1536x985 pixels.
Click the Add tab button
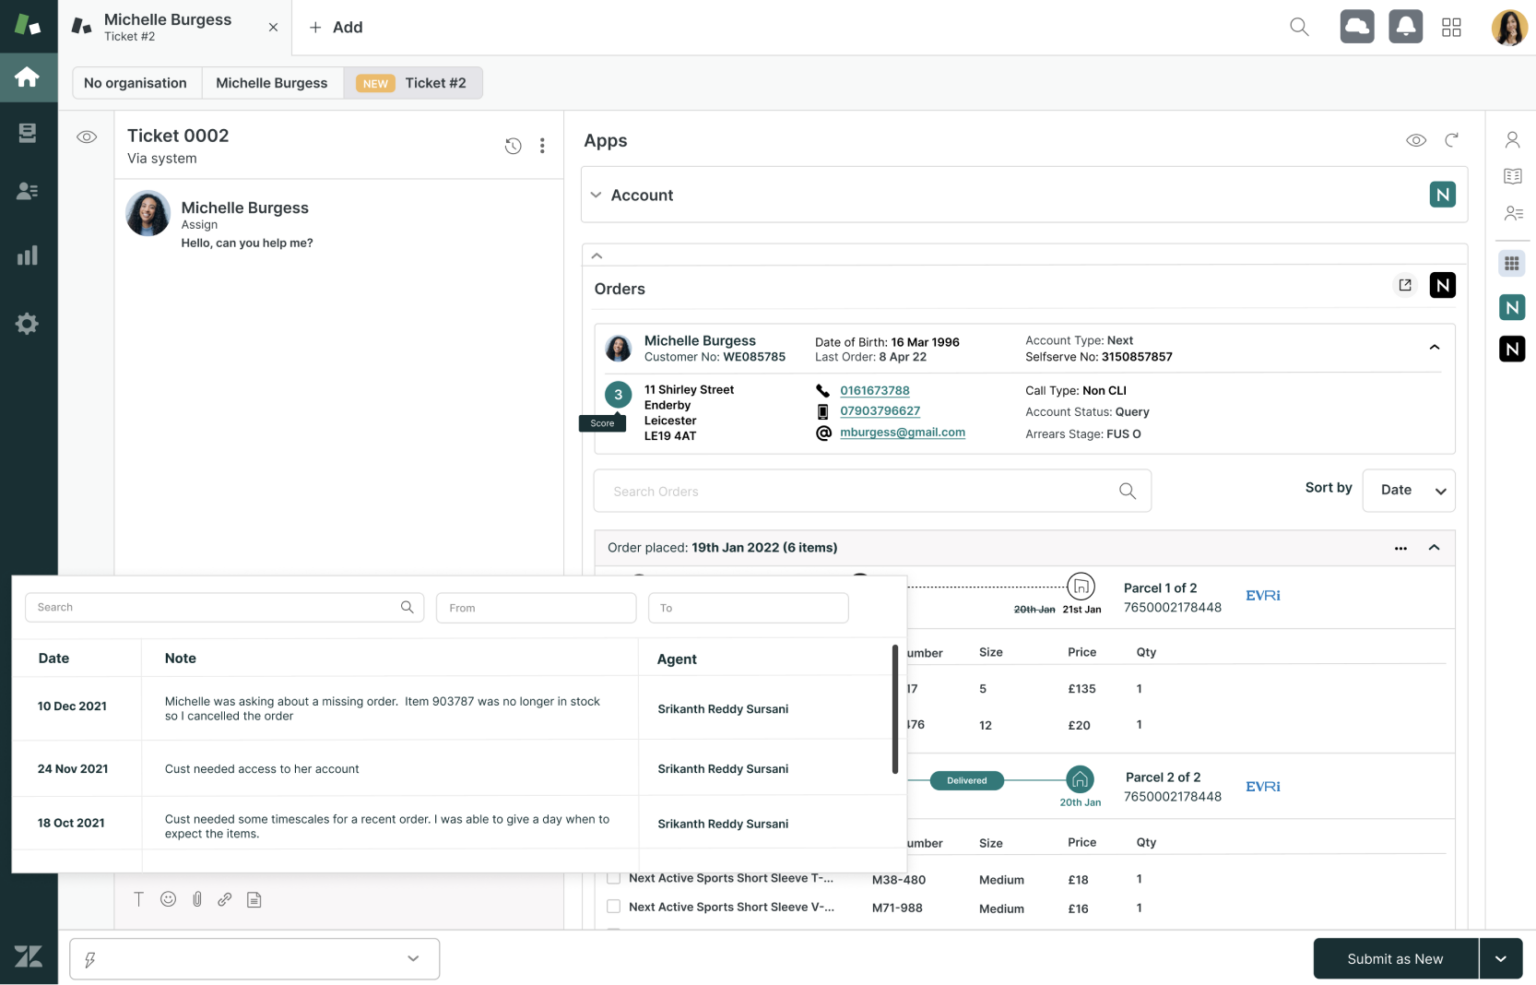point(335,27)
